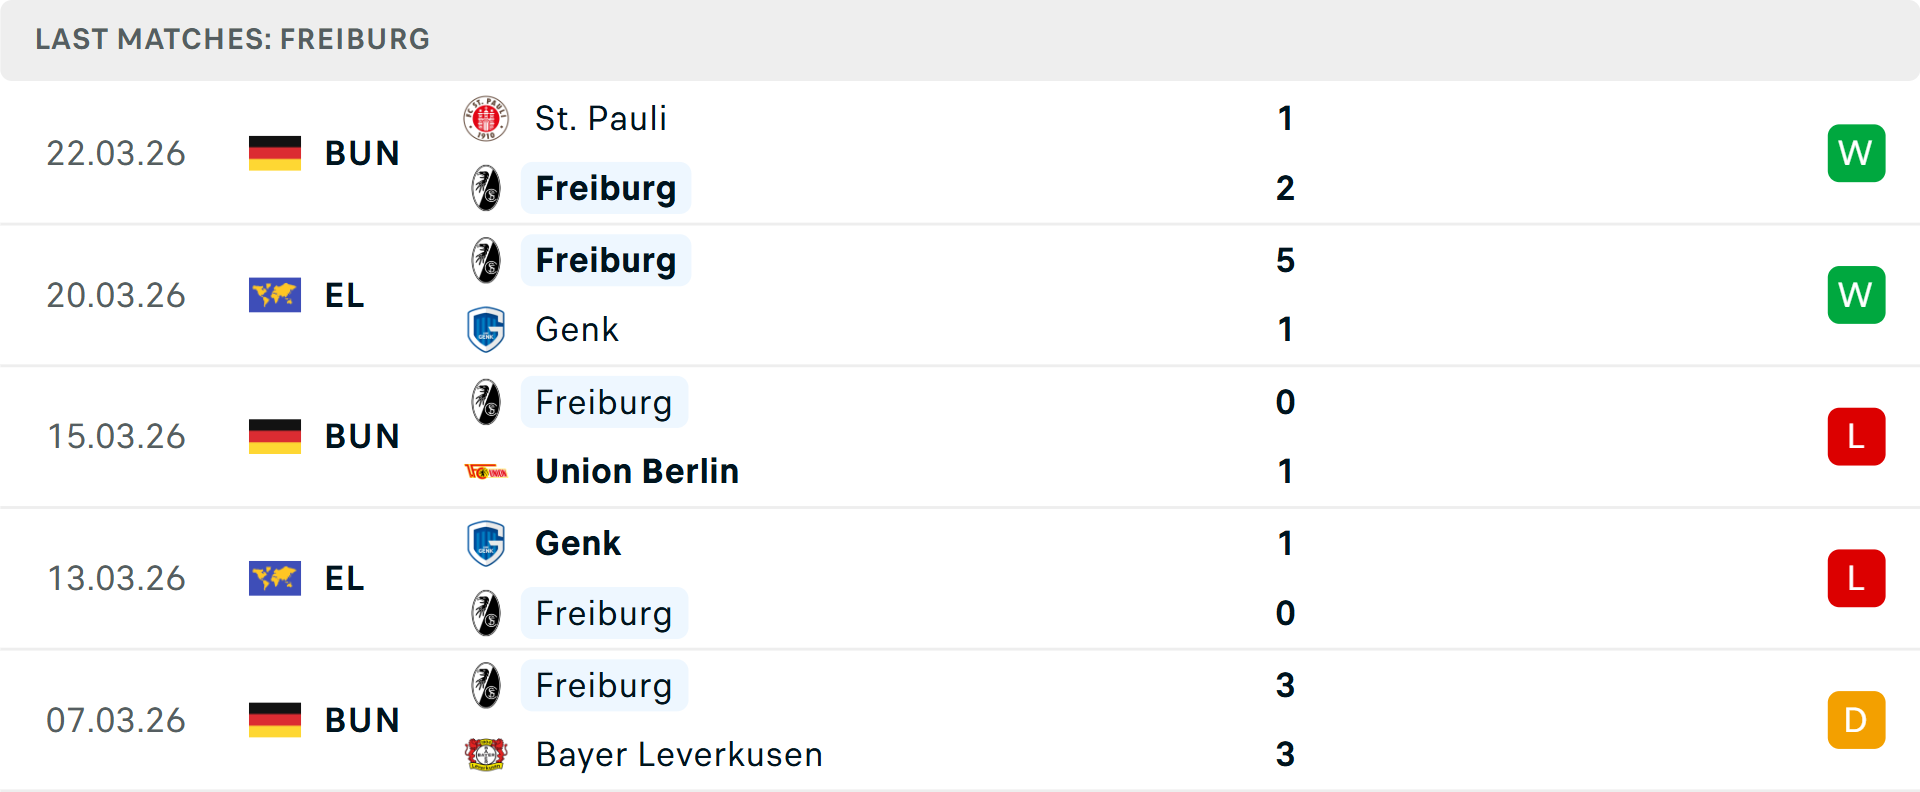Click the green W badge for St. Pauli match
This screenshot has height=792, width=1920.
click(x=1856, y=153)
